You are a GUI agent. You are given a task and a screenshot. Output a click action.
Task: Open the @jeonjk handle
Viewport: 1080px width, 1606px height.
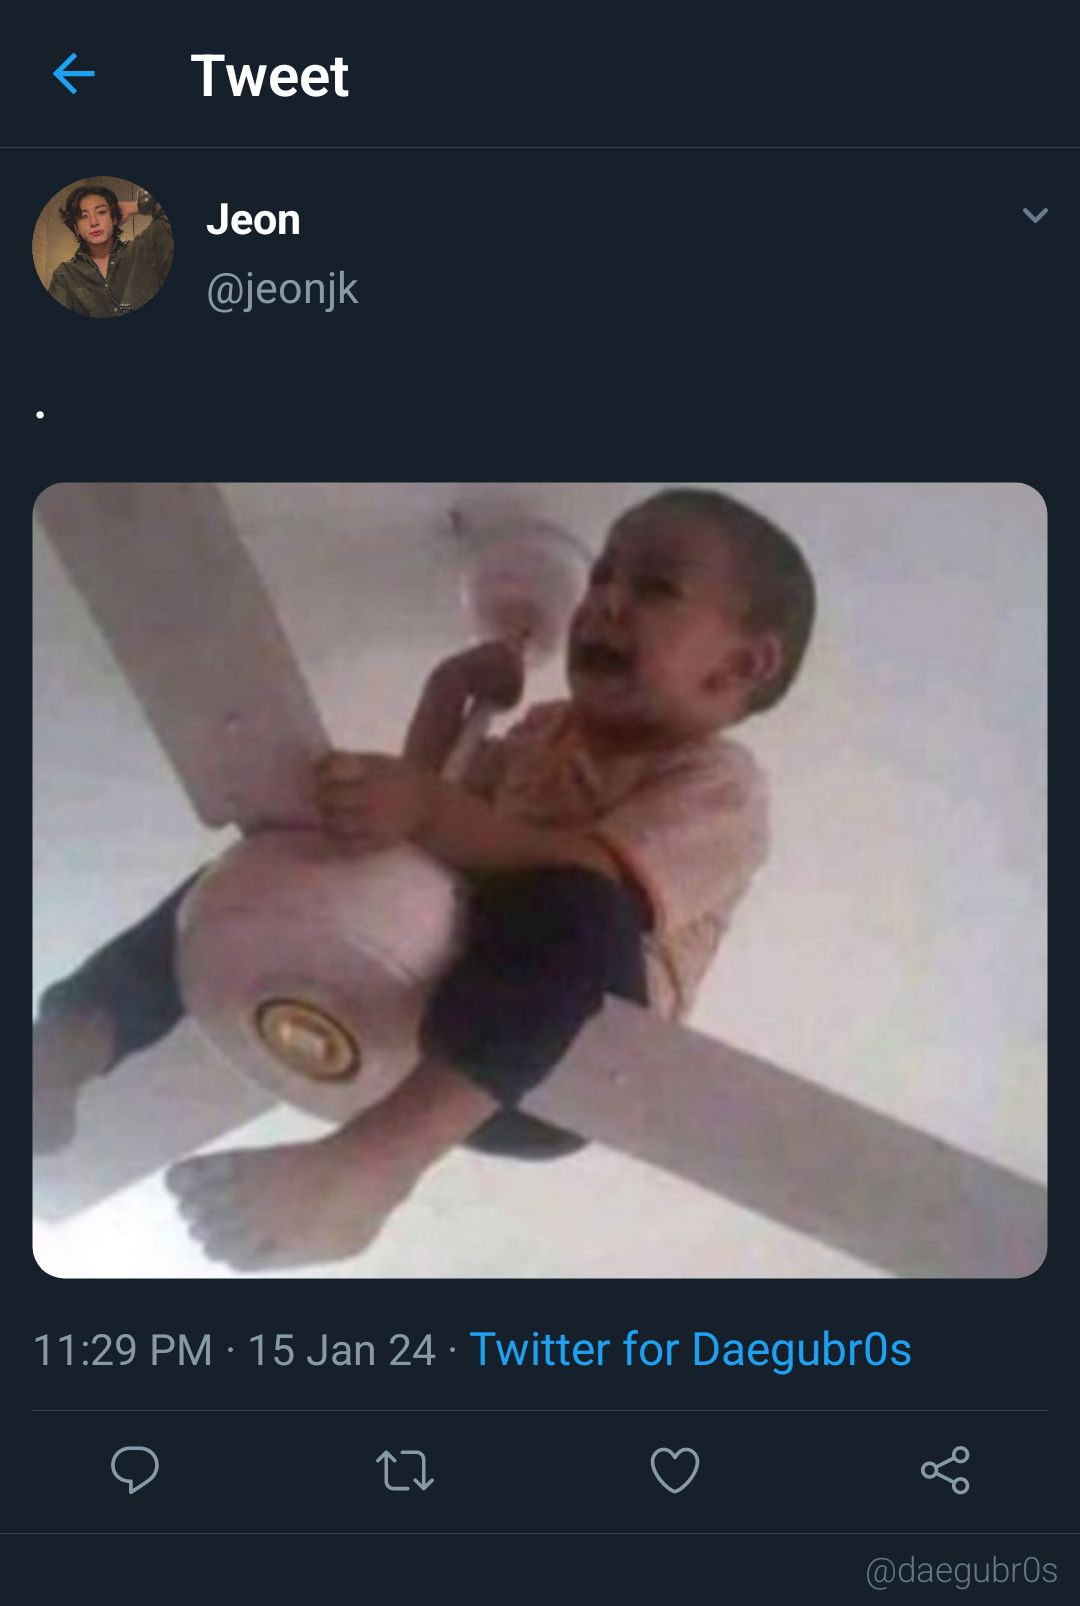(282, 289)
